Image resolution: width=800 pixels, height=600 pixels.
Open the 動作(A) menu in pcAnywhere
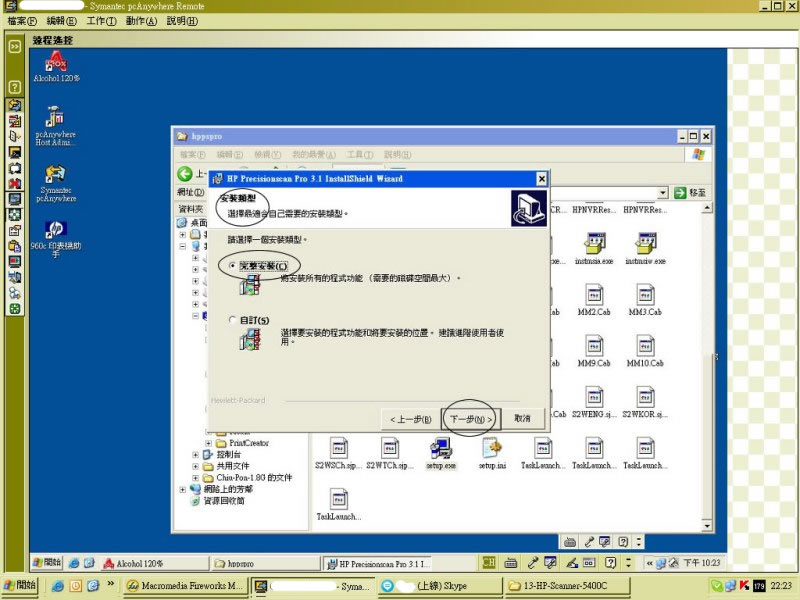[x=141, y=21]
